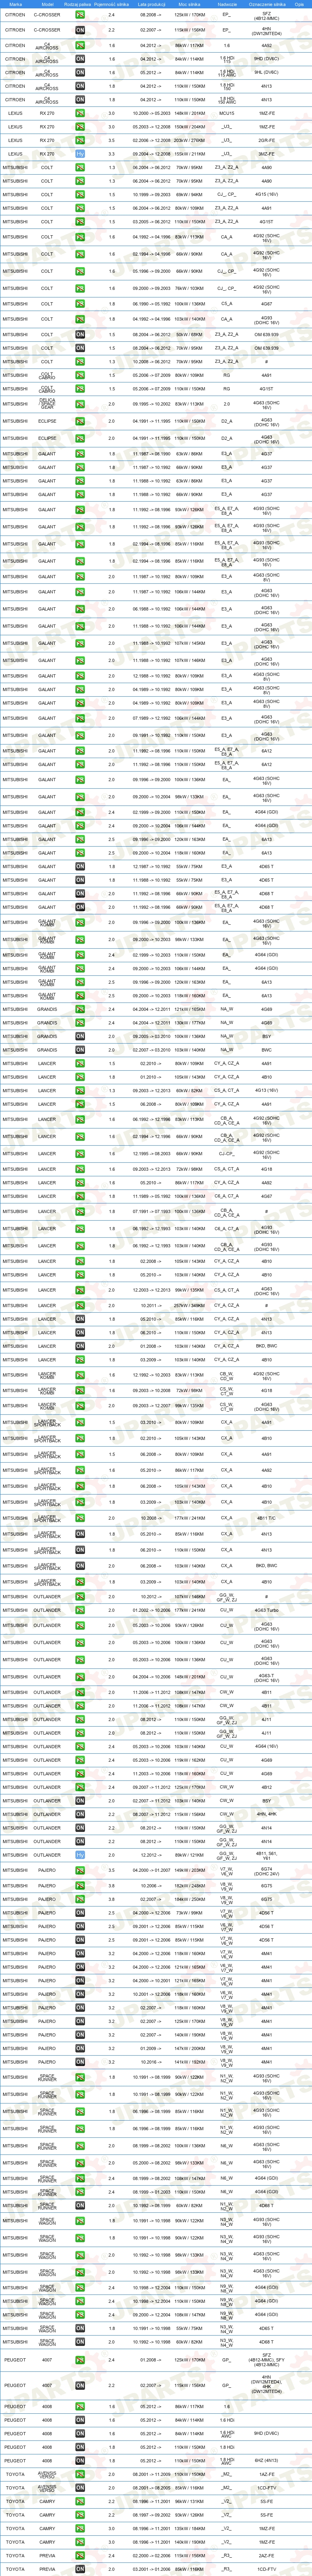Click the '4B11 T/C' engine code cell
Viewport: 312px width, 2576px height.
266,1518
